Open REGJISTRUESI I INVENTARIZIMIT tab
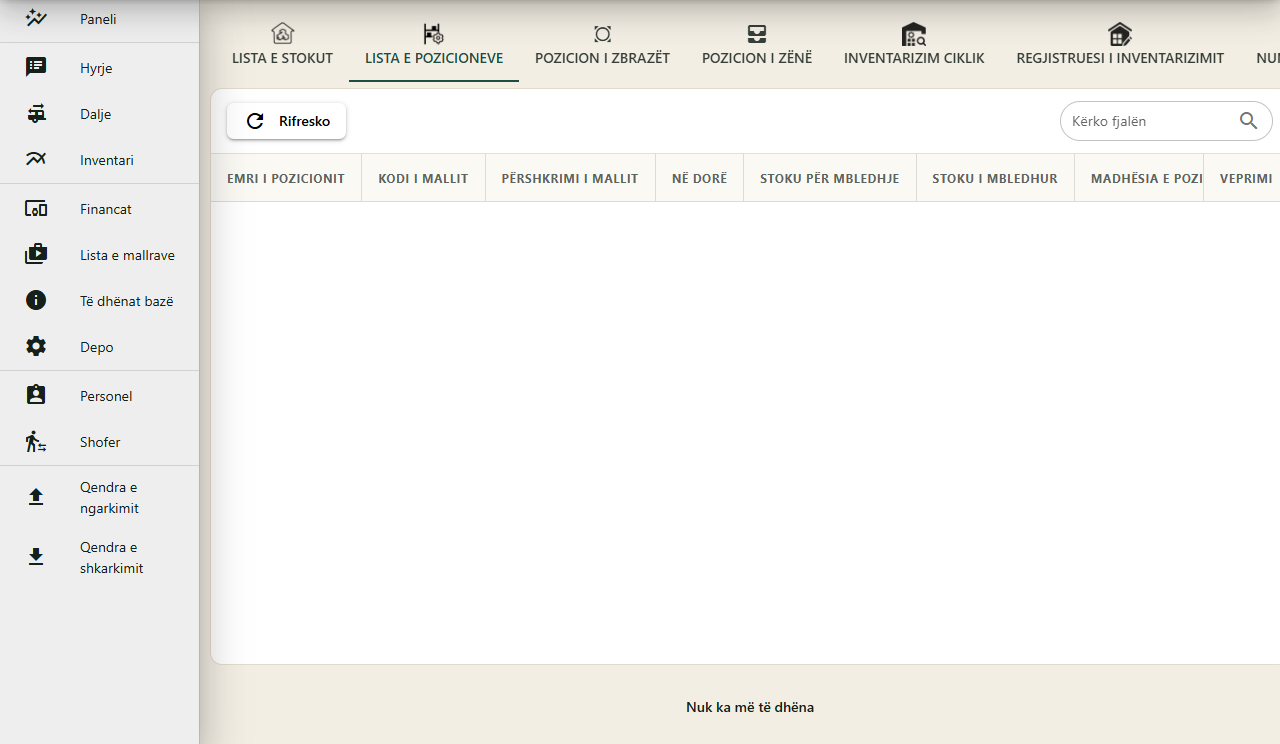 click(x=1120, y=47)
